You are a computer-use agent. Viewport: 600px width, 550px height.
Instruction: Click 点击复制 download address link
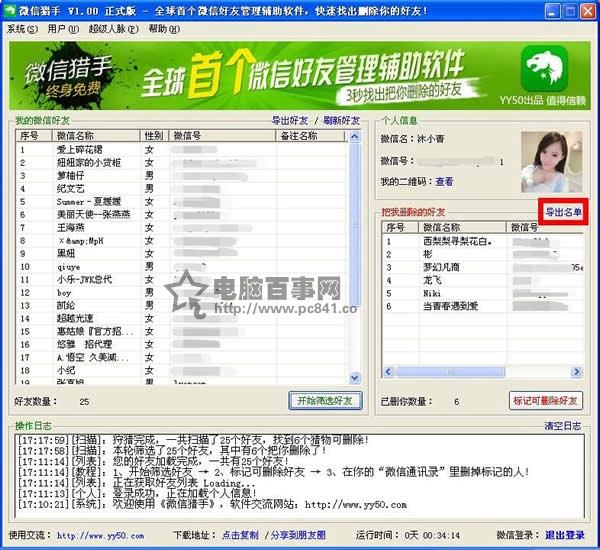pyautogui.click(x=240, y=535)
